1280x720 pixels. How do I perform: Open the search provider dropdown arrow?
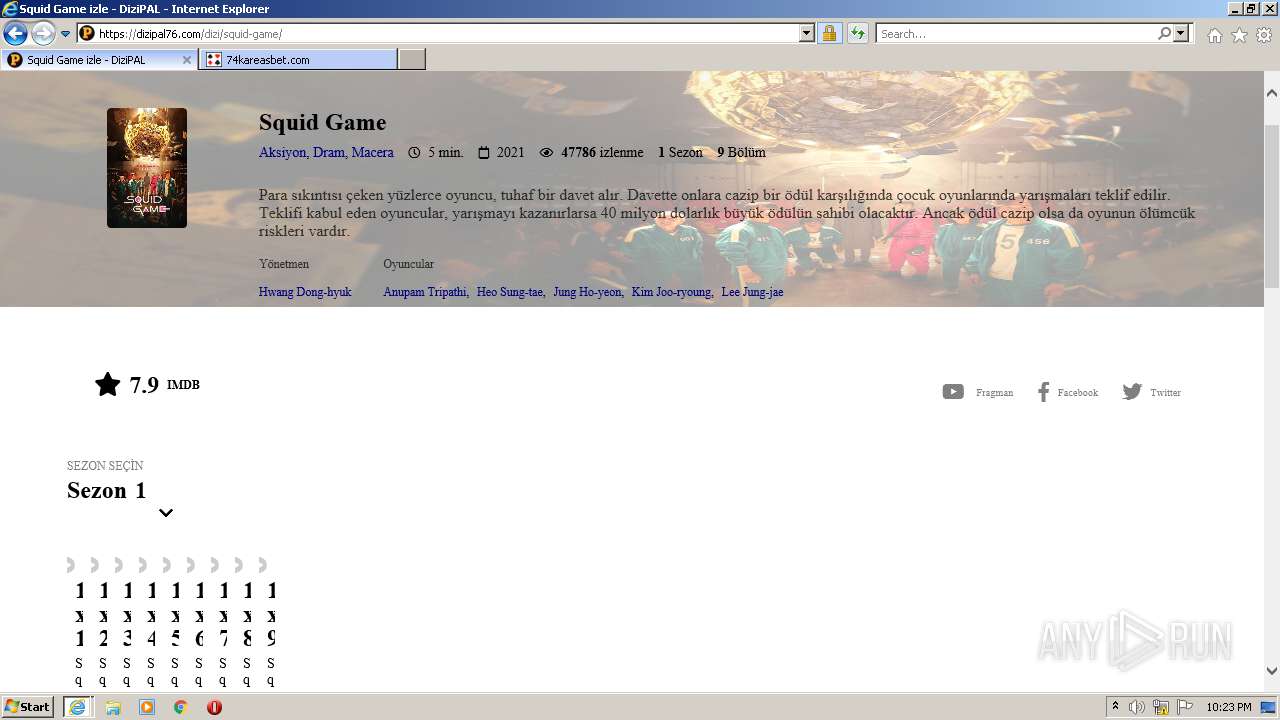[1181, 33]
